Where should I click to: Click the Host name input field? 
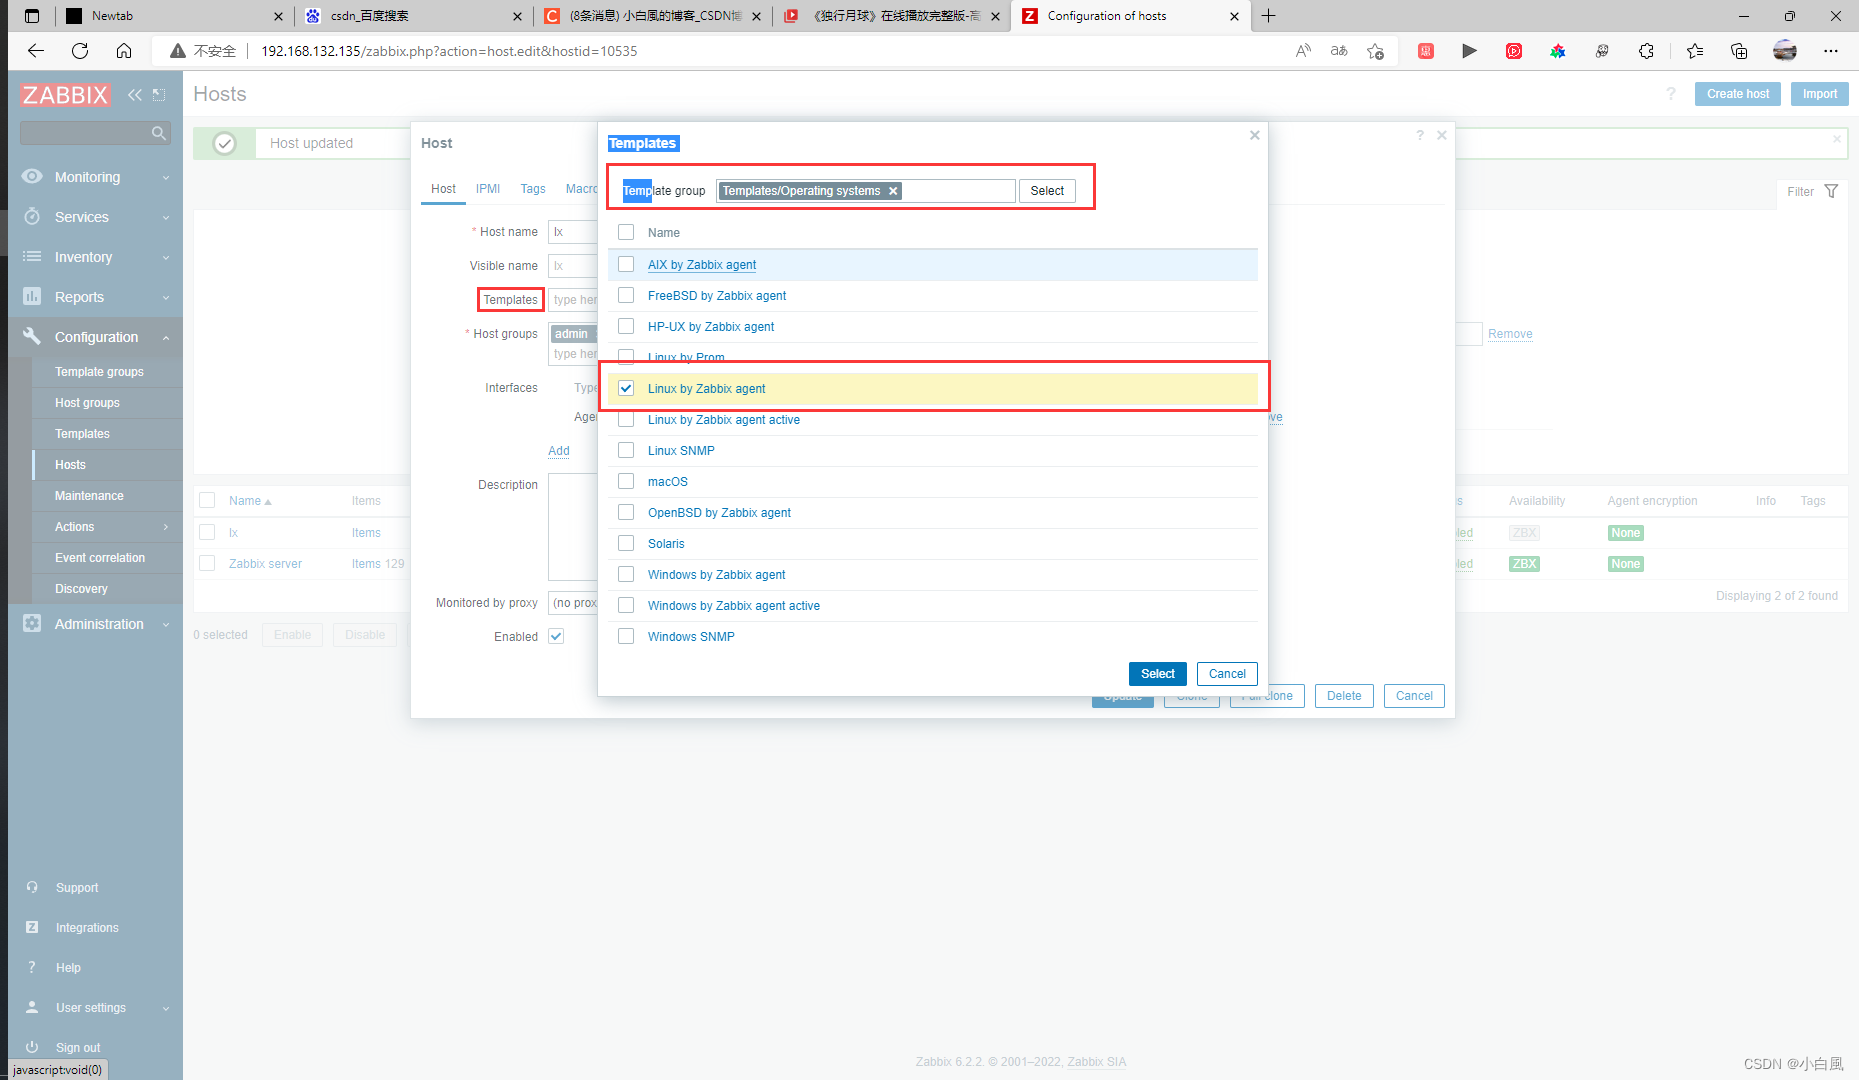click(x=573, y=232)
